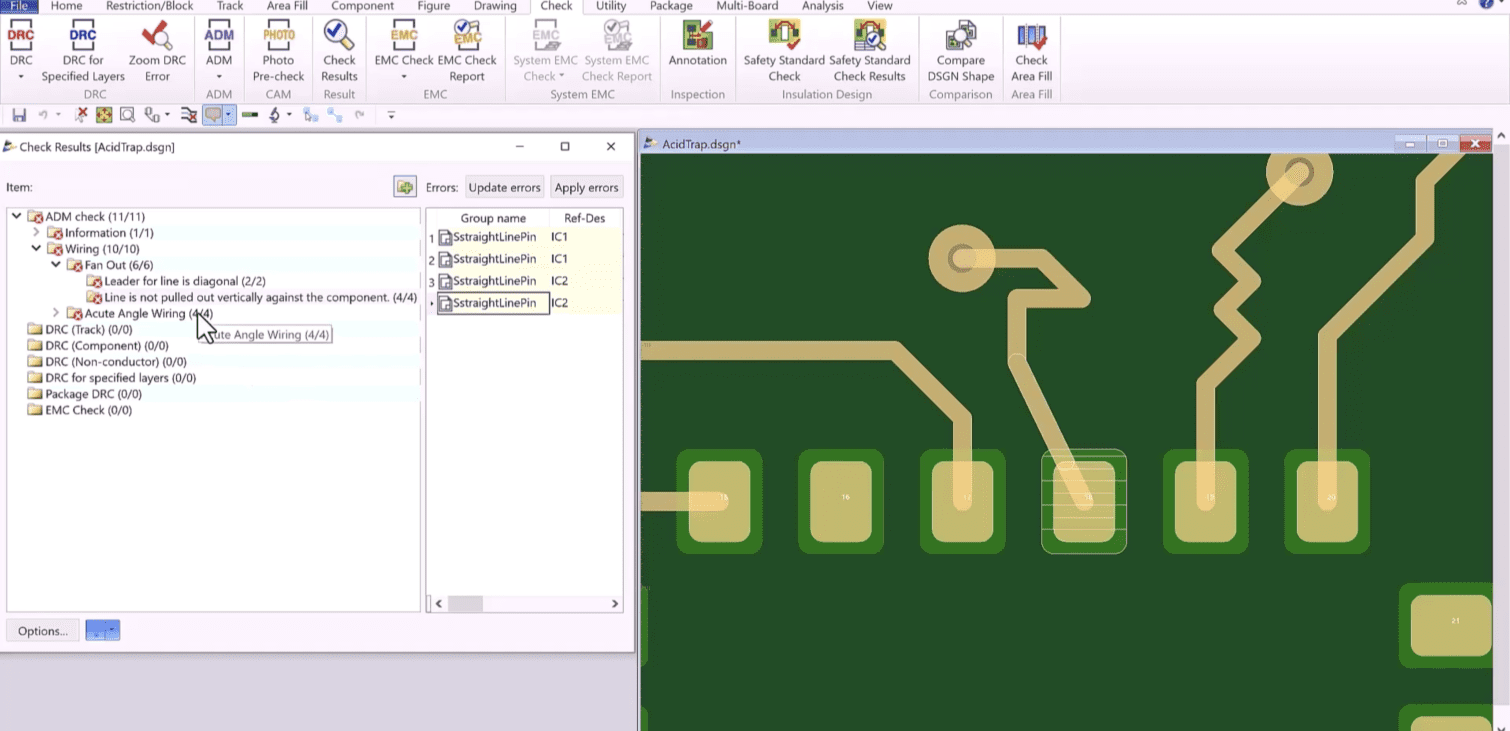Screen dimensions: 1510x731
Task: Collapse the Fan Out (6/6) node
Action: (56, 265)
